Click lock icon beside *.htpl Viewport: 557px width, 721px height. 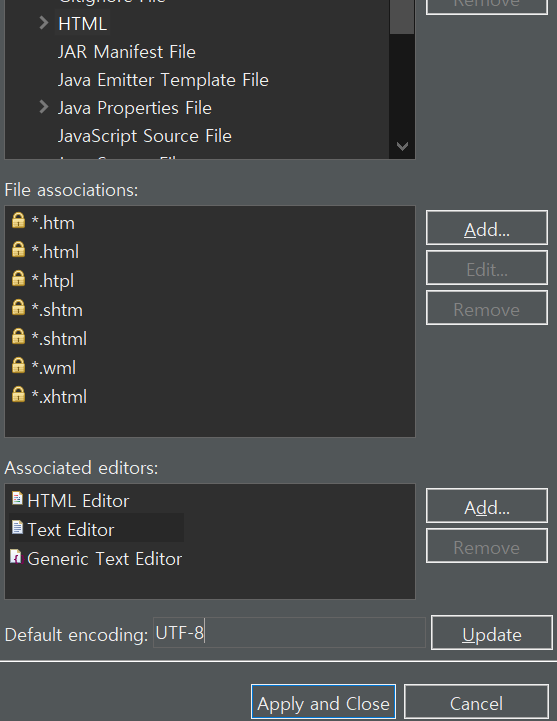click(x=18, y=278)
